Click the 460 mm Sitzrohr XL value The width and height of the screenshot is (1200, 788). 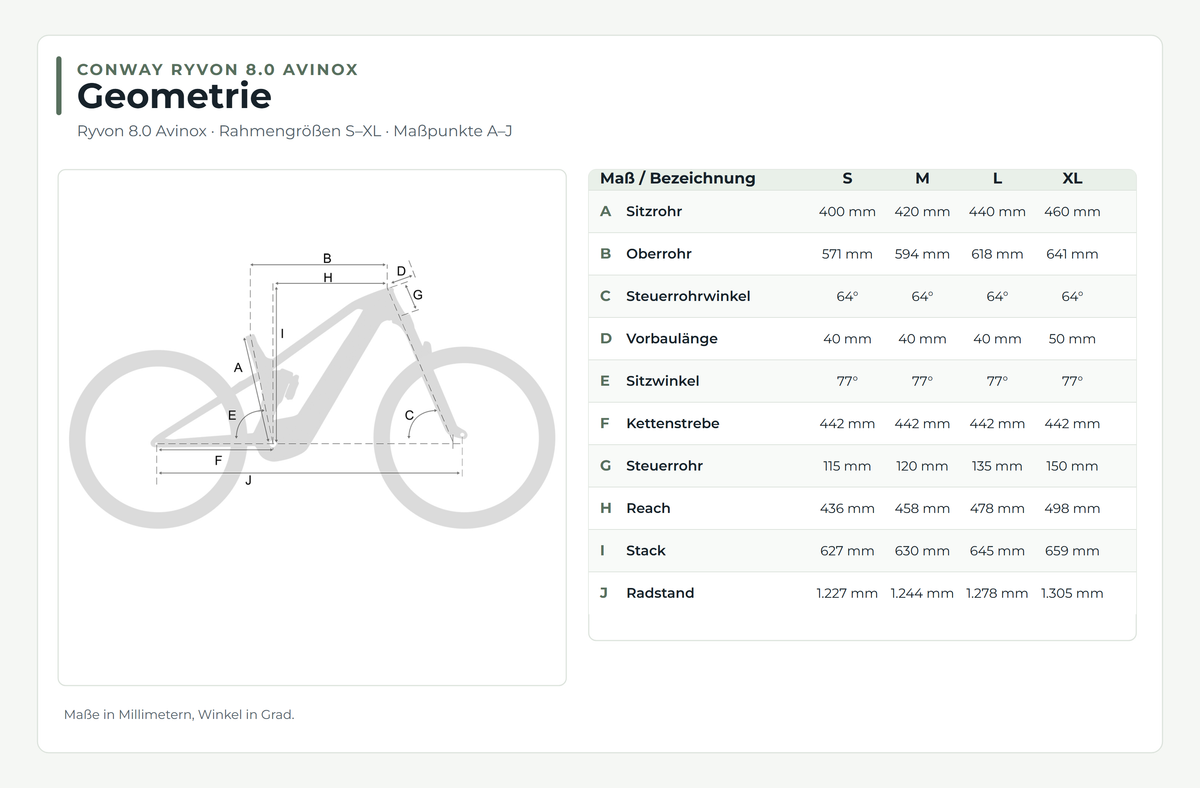point(1072,212)
